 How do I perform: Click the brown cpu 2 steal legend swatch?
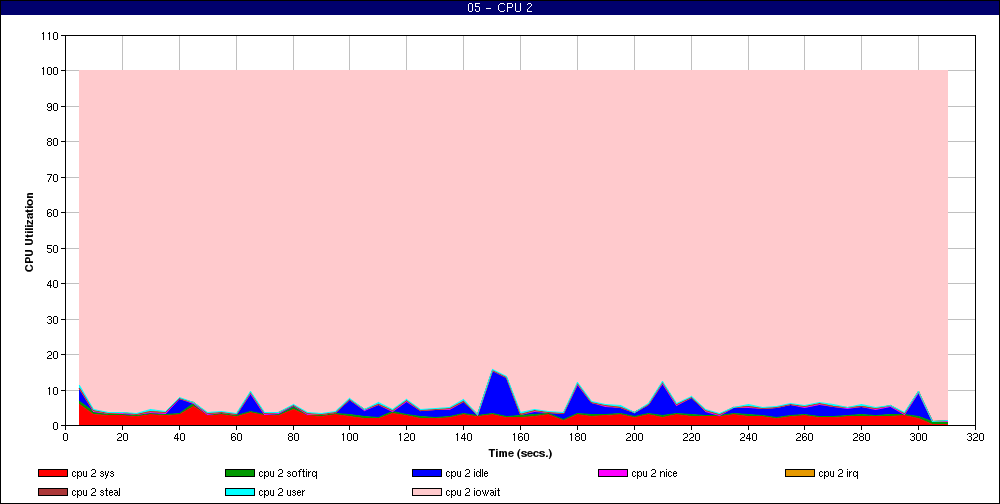[x=53, y=492]
